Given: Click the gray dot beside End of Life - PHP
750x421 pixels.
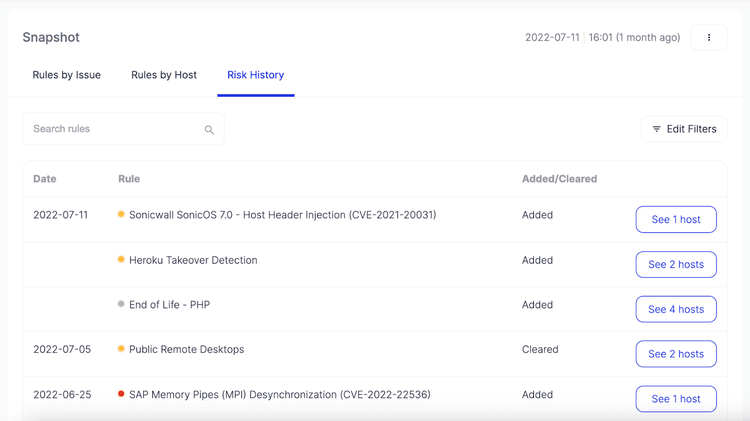Looking at the screenshot, I should click(121, 305).
